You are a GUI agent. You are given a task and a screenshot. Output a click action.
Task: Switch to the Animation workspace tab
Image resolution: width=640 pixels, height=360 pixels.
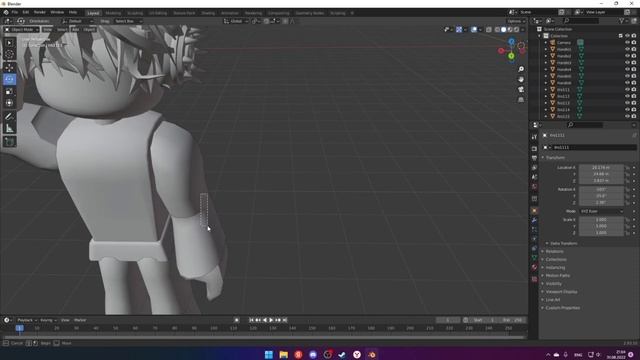tap(230, 13)
